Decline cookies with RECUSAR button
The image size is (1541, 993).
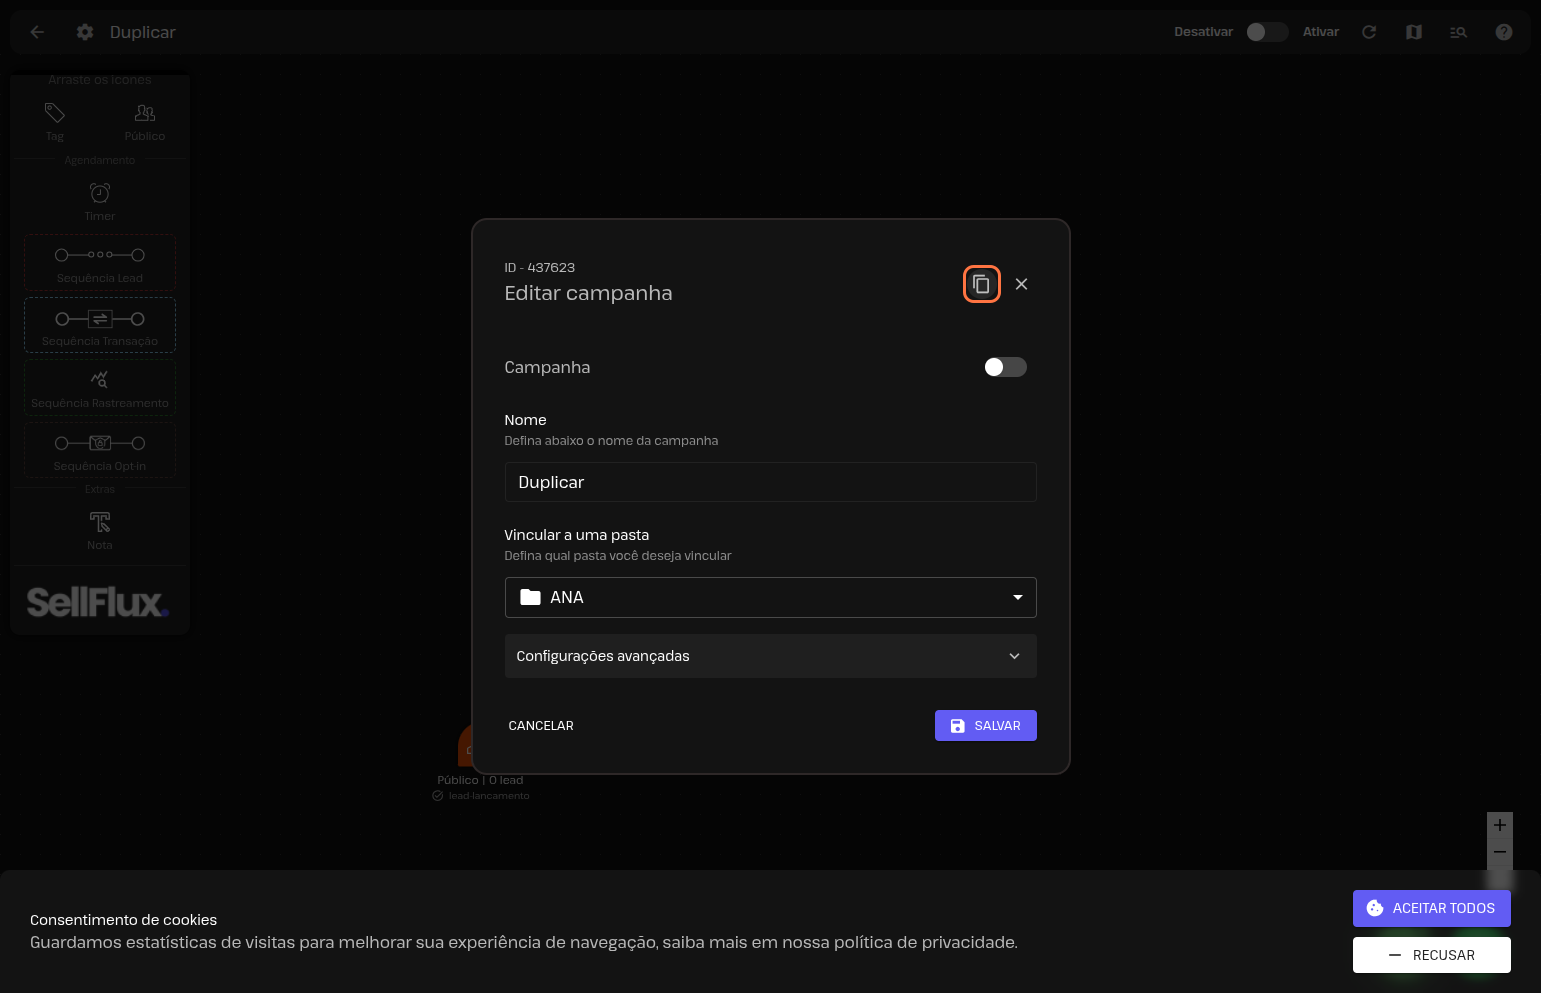1431,955
